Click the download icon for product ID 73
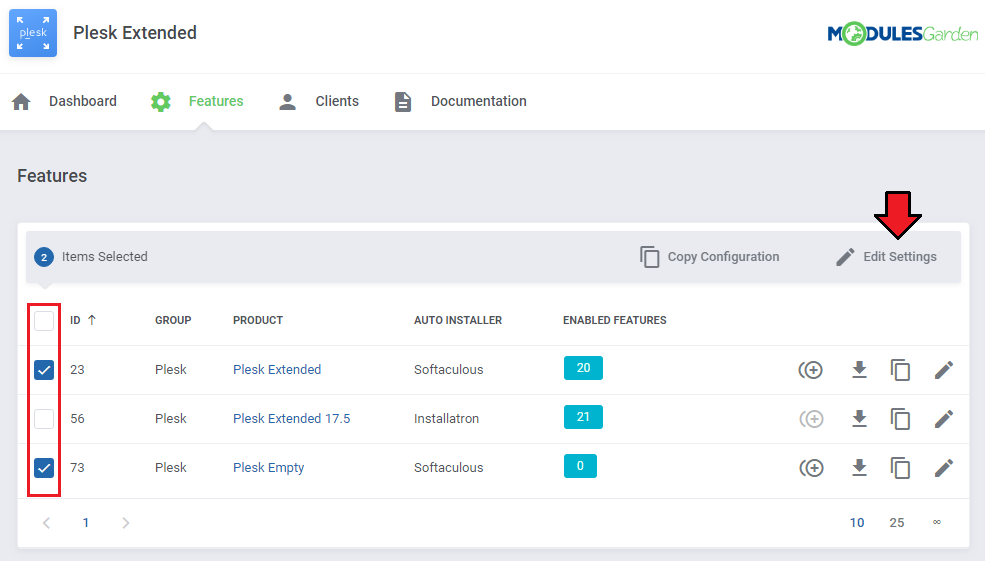Screen dimensions: 985x561 859,468
